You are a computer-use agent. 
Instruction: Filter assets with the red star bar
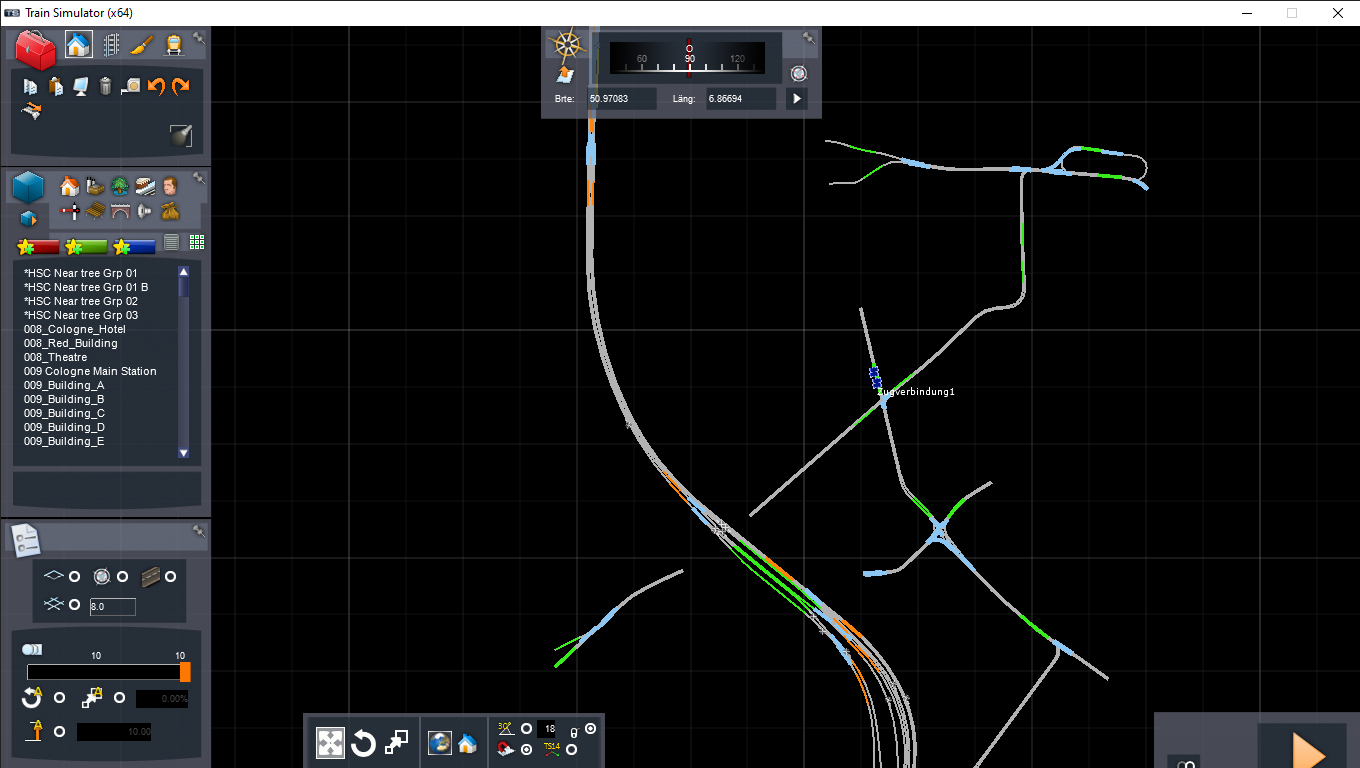39,246
